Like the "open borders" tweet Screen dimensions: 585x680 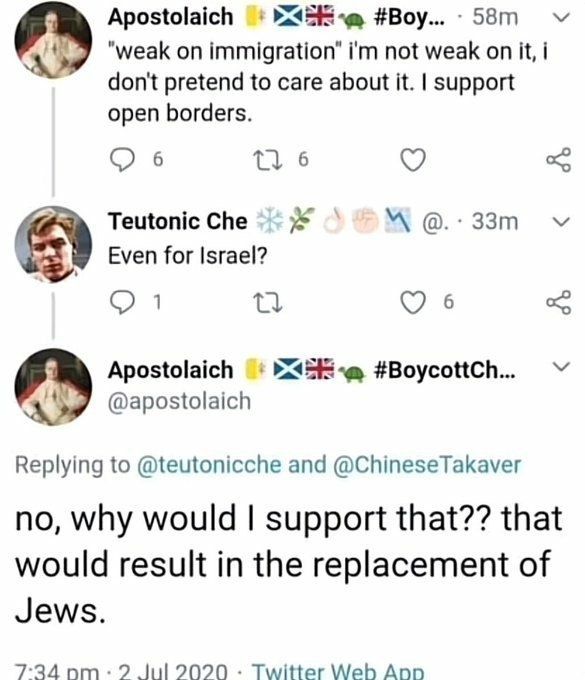pos(412,160)
